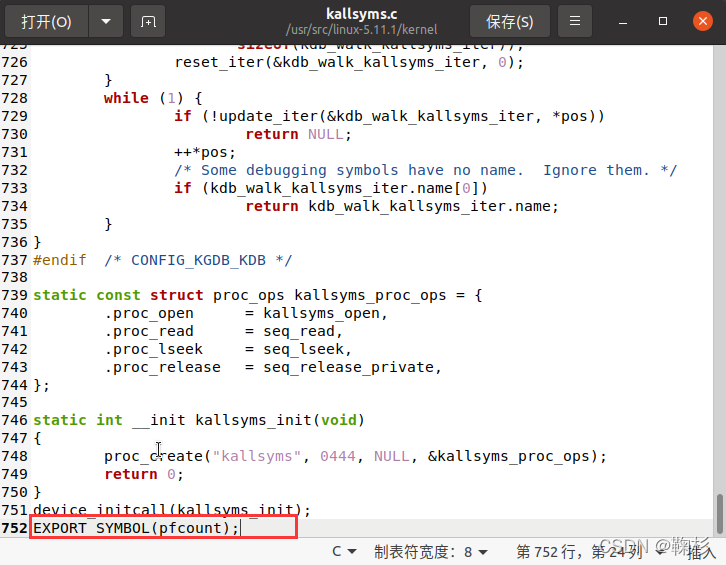The width and height of the screenshot is (726, 565).
Task: Click the 'if (!update_iter' line 729
Action: (x=389, y=116)
